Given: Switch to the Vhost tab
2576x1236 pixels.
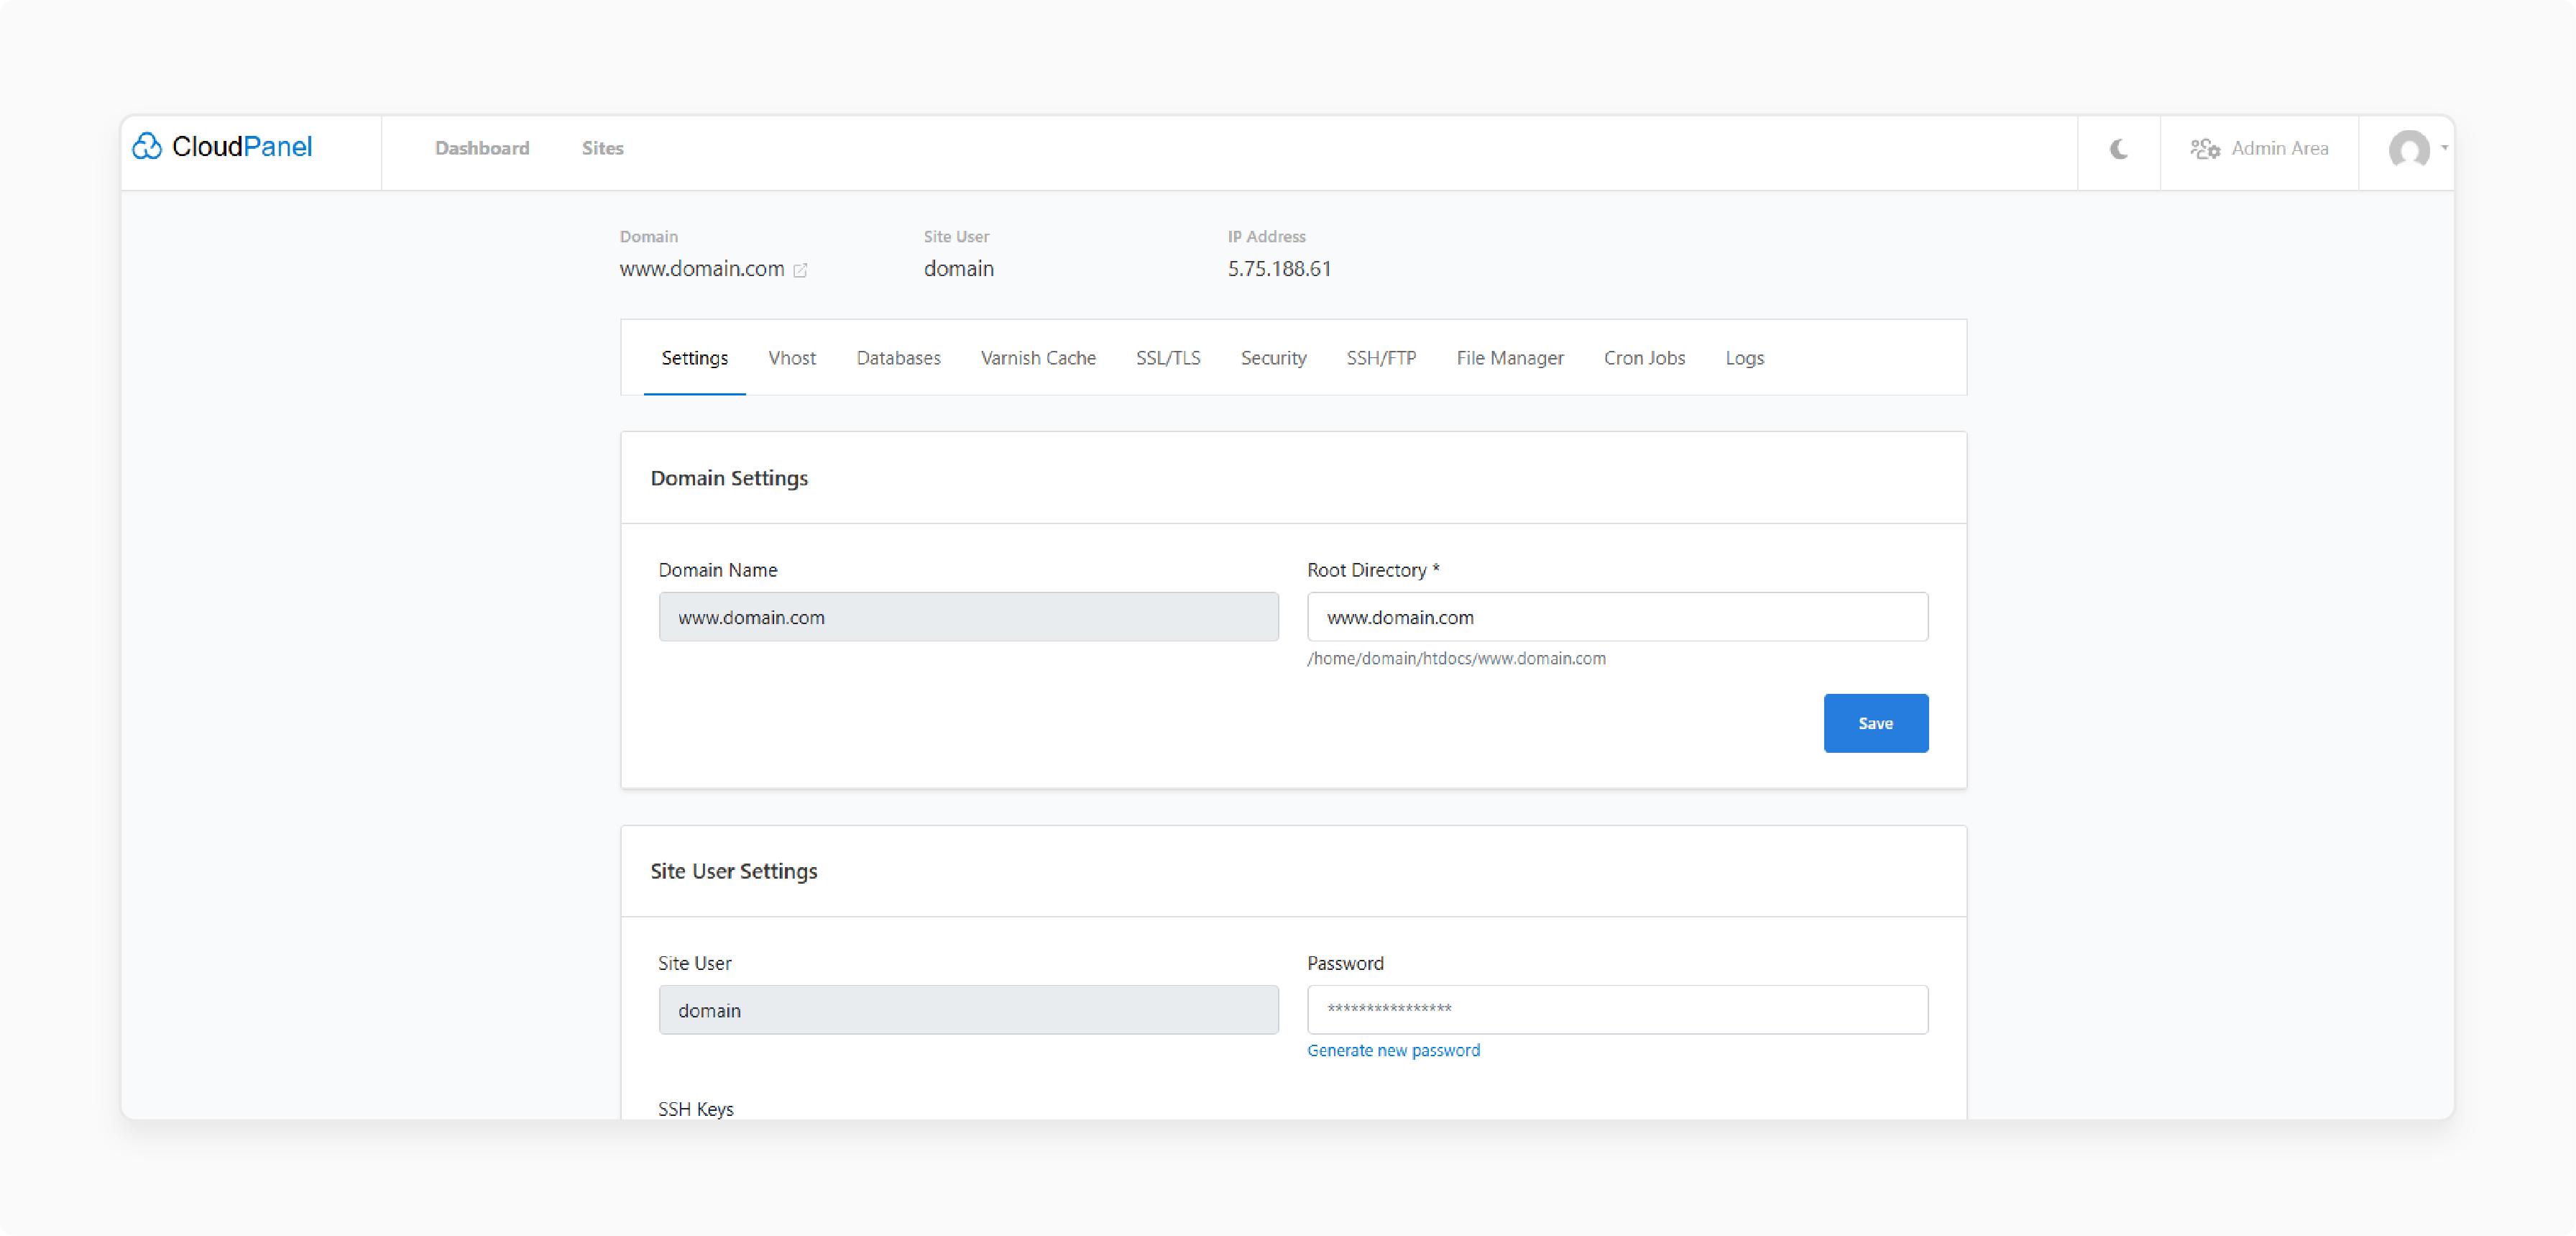Looking at the screenshot, I should point(792,358).
